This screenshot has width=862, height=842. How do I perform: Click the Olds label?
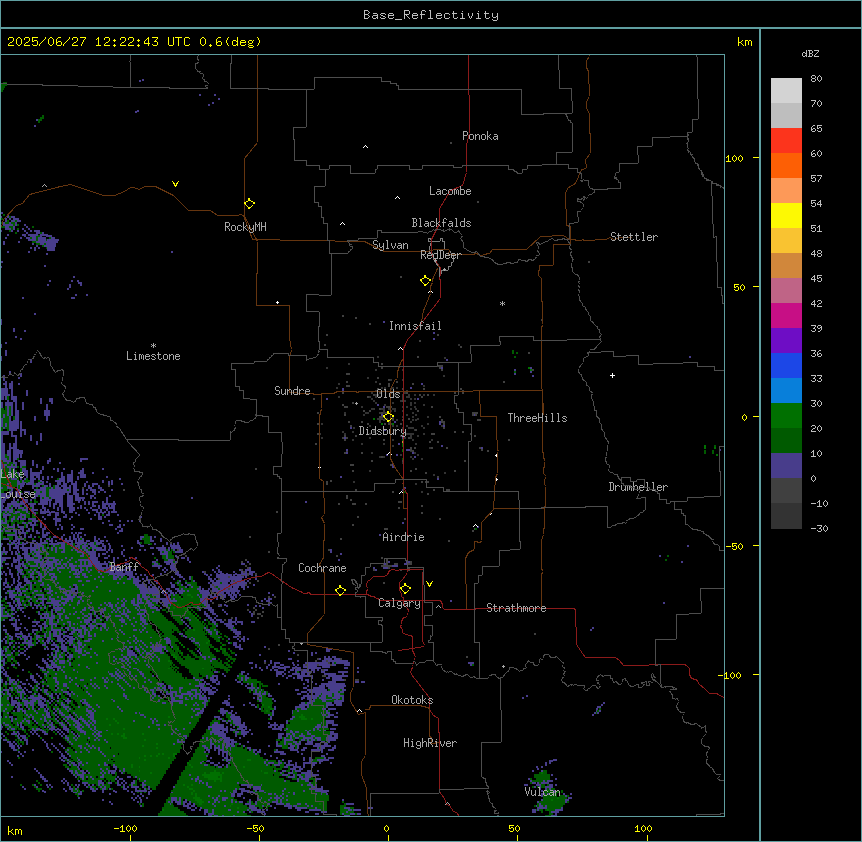388,394
